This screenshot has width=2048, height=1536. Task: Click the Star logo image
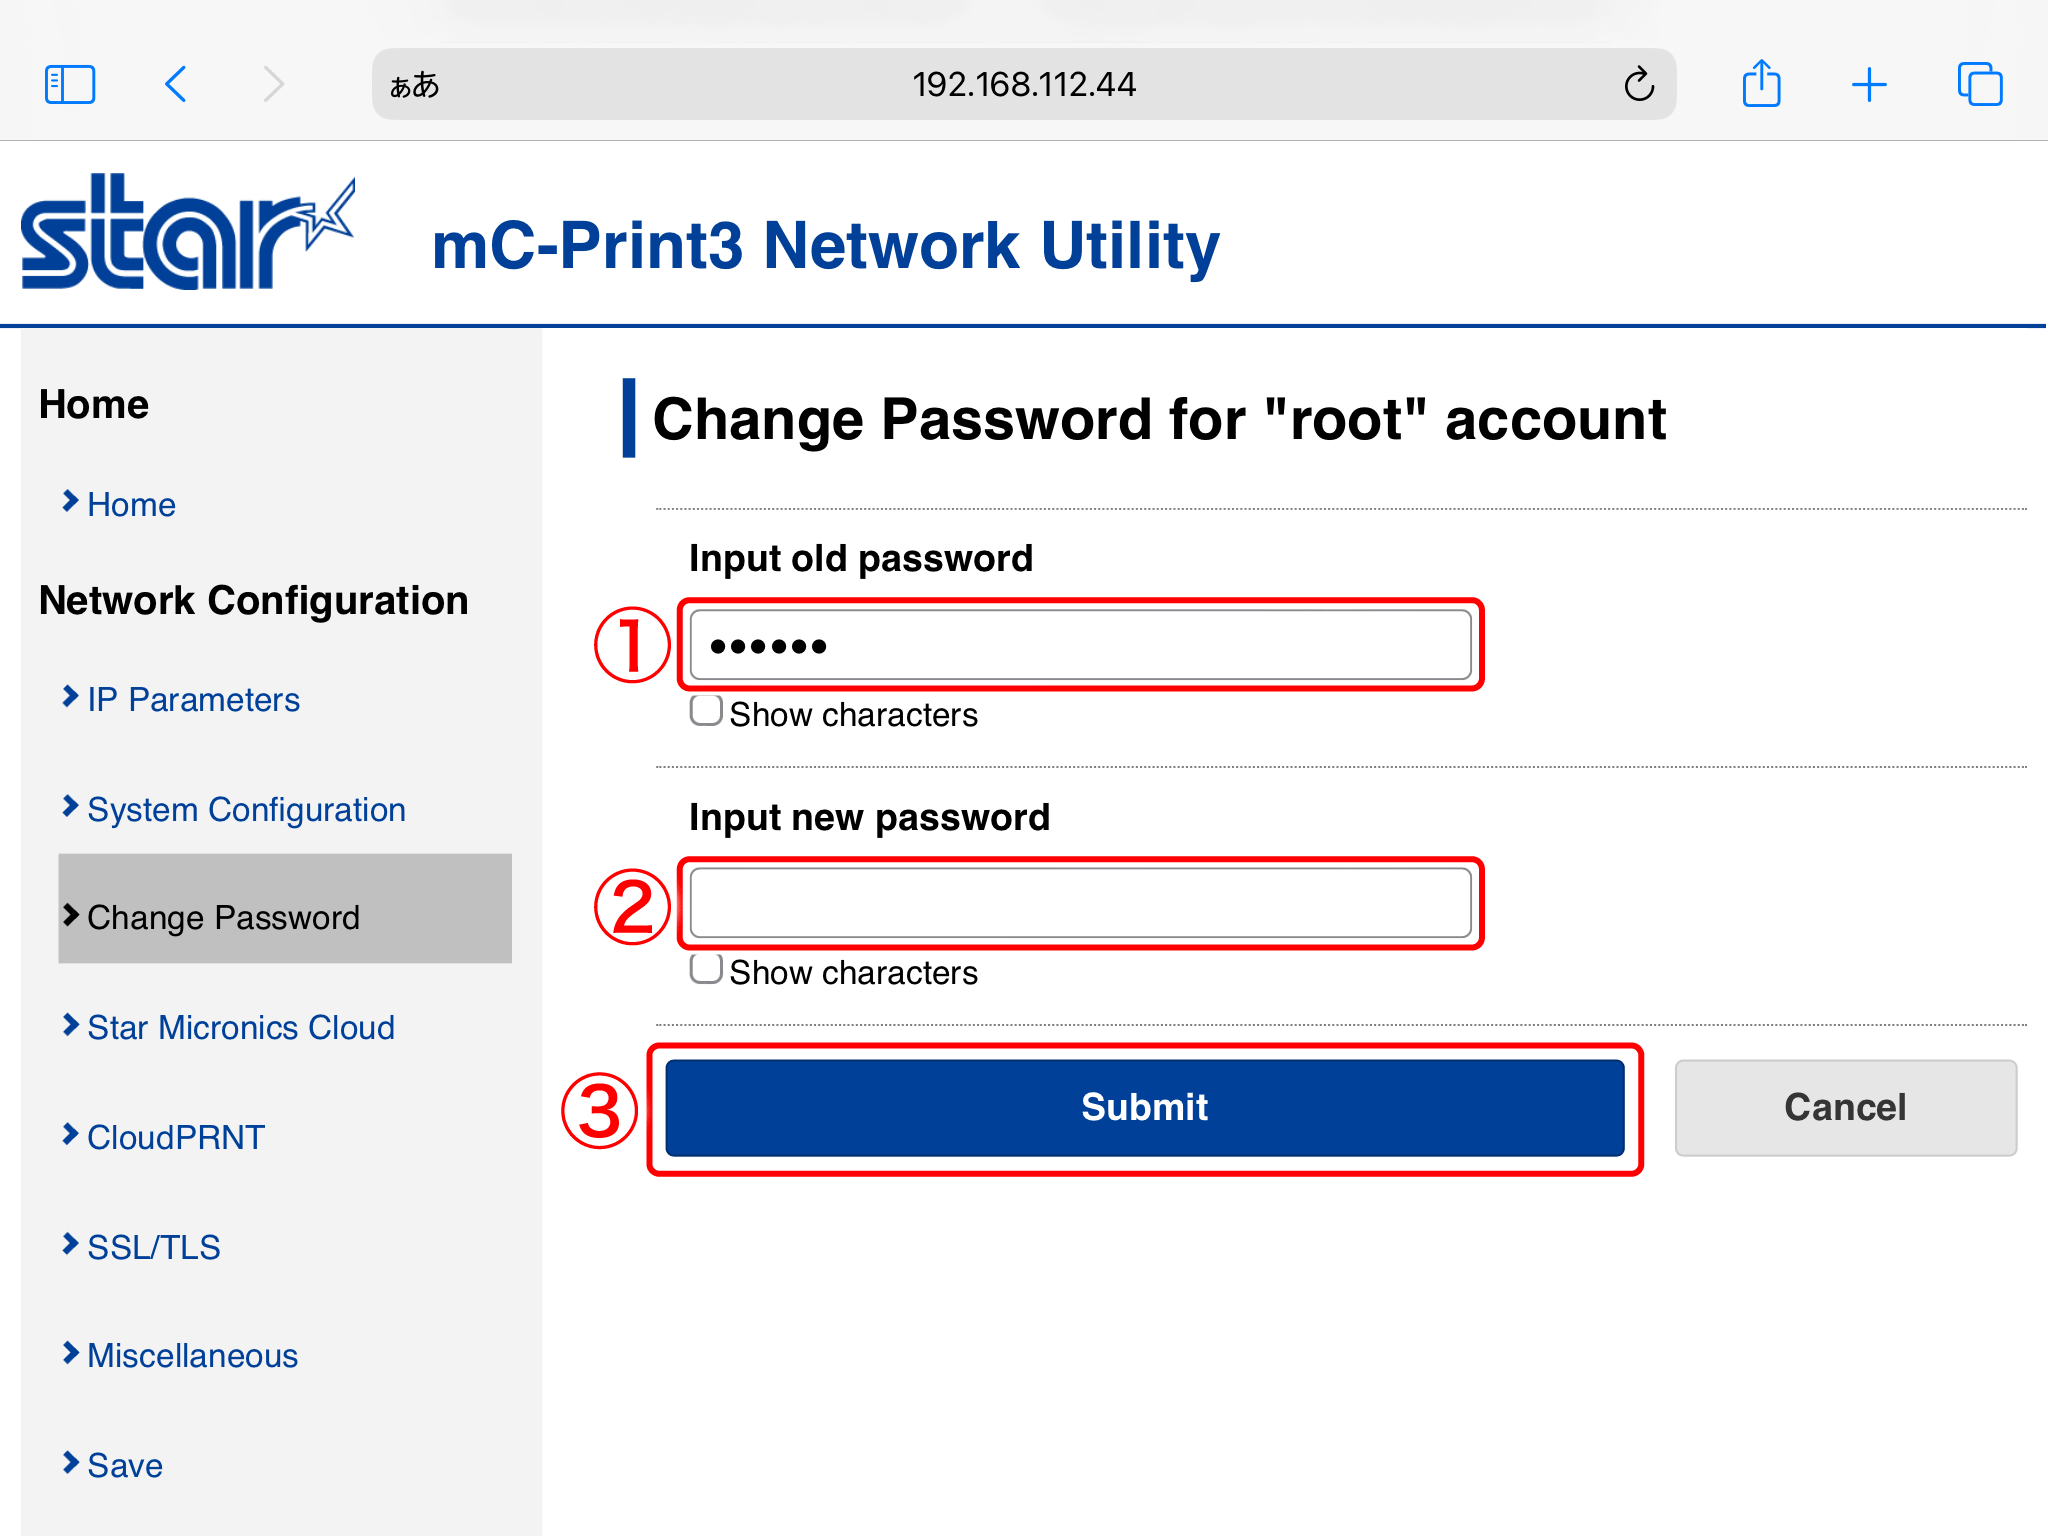click(187, 232)
